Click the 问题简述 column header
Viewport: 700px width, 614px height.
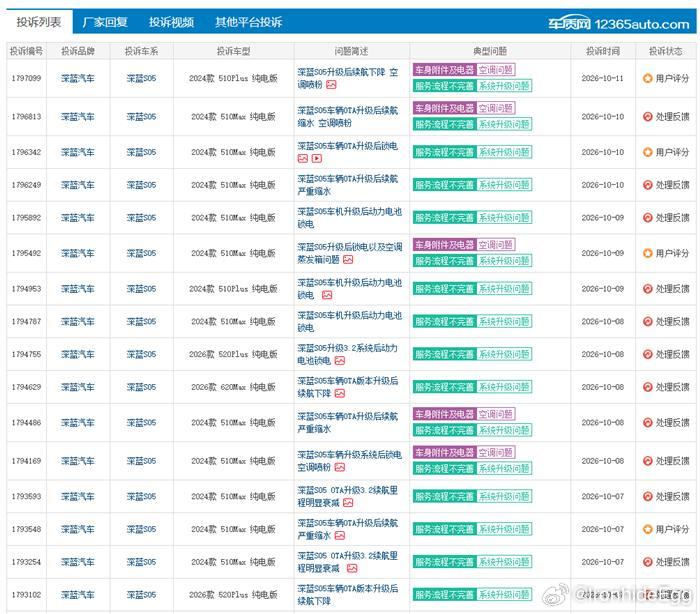coord(351,51)
